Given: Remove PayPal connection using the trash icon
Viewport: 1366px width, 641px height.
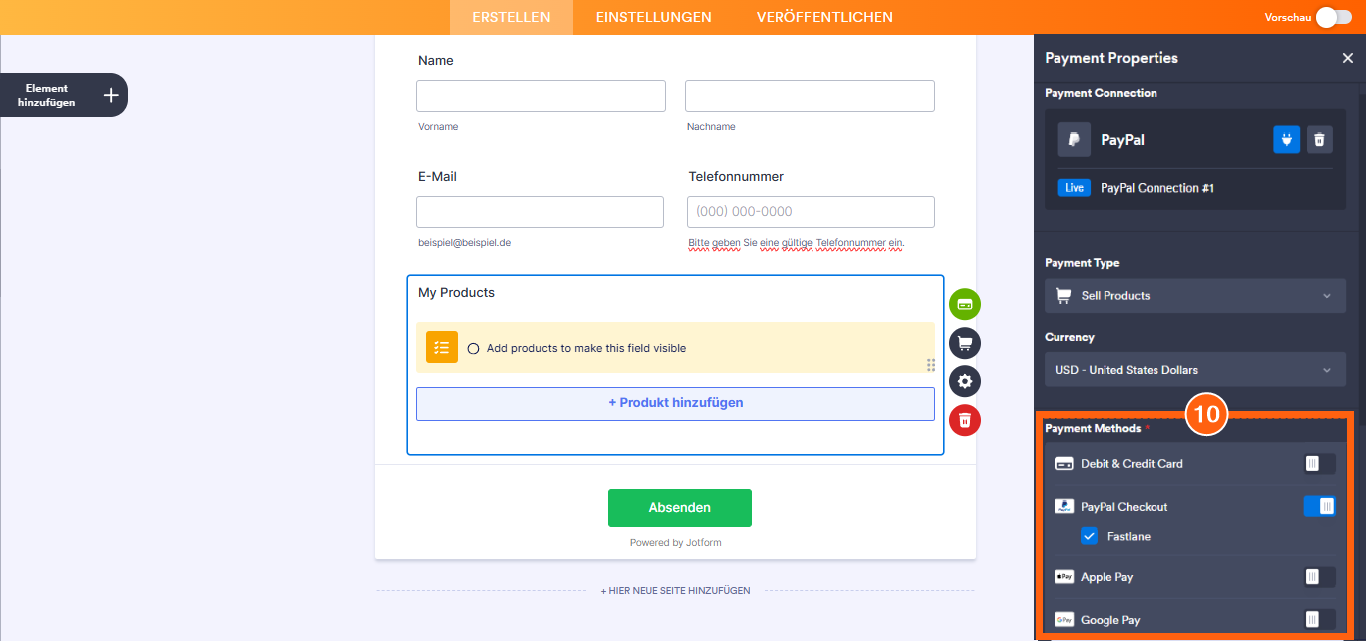Looking at the screenshot, I should [x=1319, y=139].
